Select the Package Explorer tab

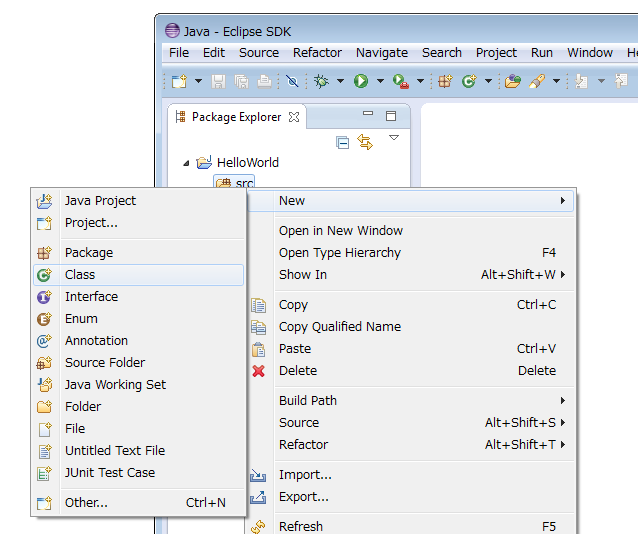(236, 117)
